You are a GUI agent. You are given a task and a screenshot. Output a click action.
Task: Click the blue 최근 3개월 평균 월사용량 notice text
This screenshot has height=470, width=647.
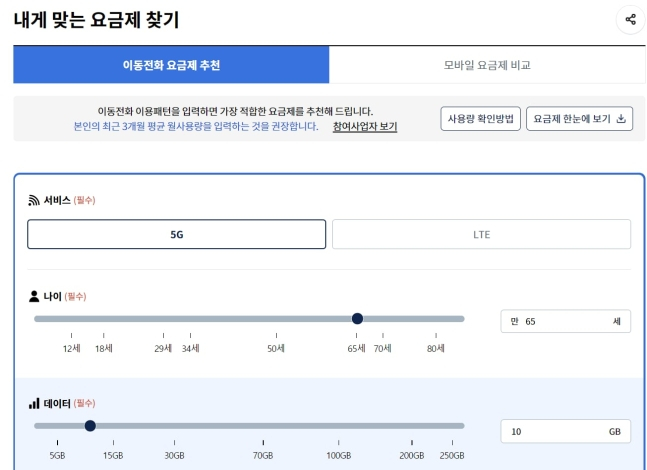tap(196, 126)
